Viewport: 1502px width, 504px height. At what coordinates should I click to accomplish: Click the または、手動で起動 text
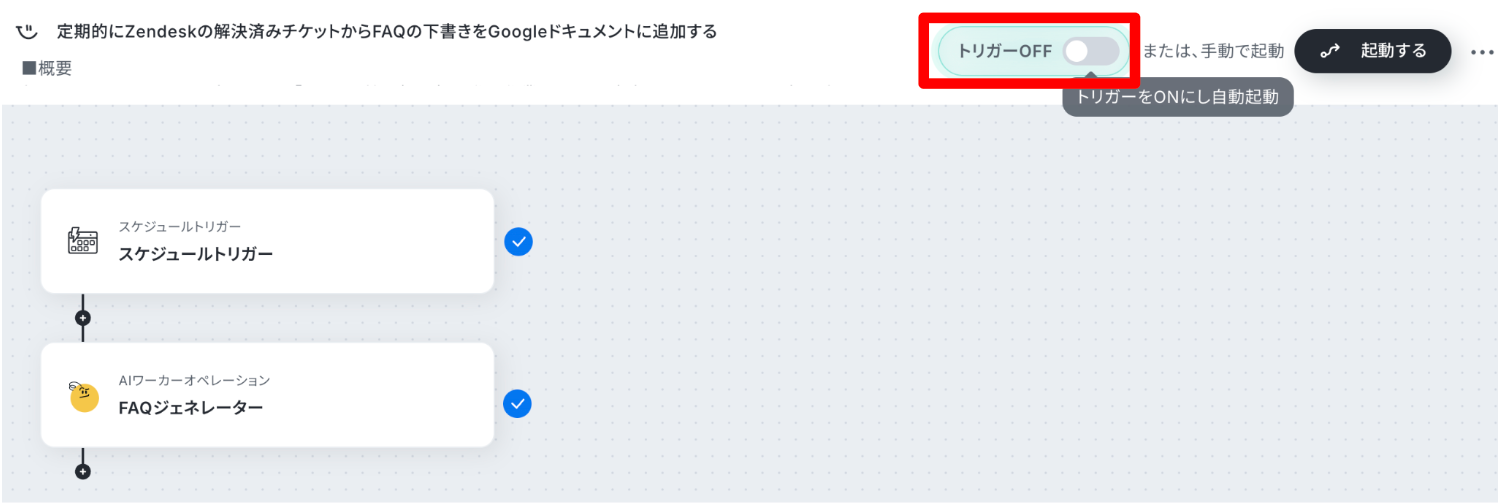coord(1213,52)
